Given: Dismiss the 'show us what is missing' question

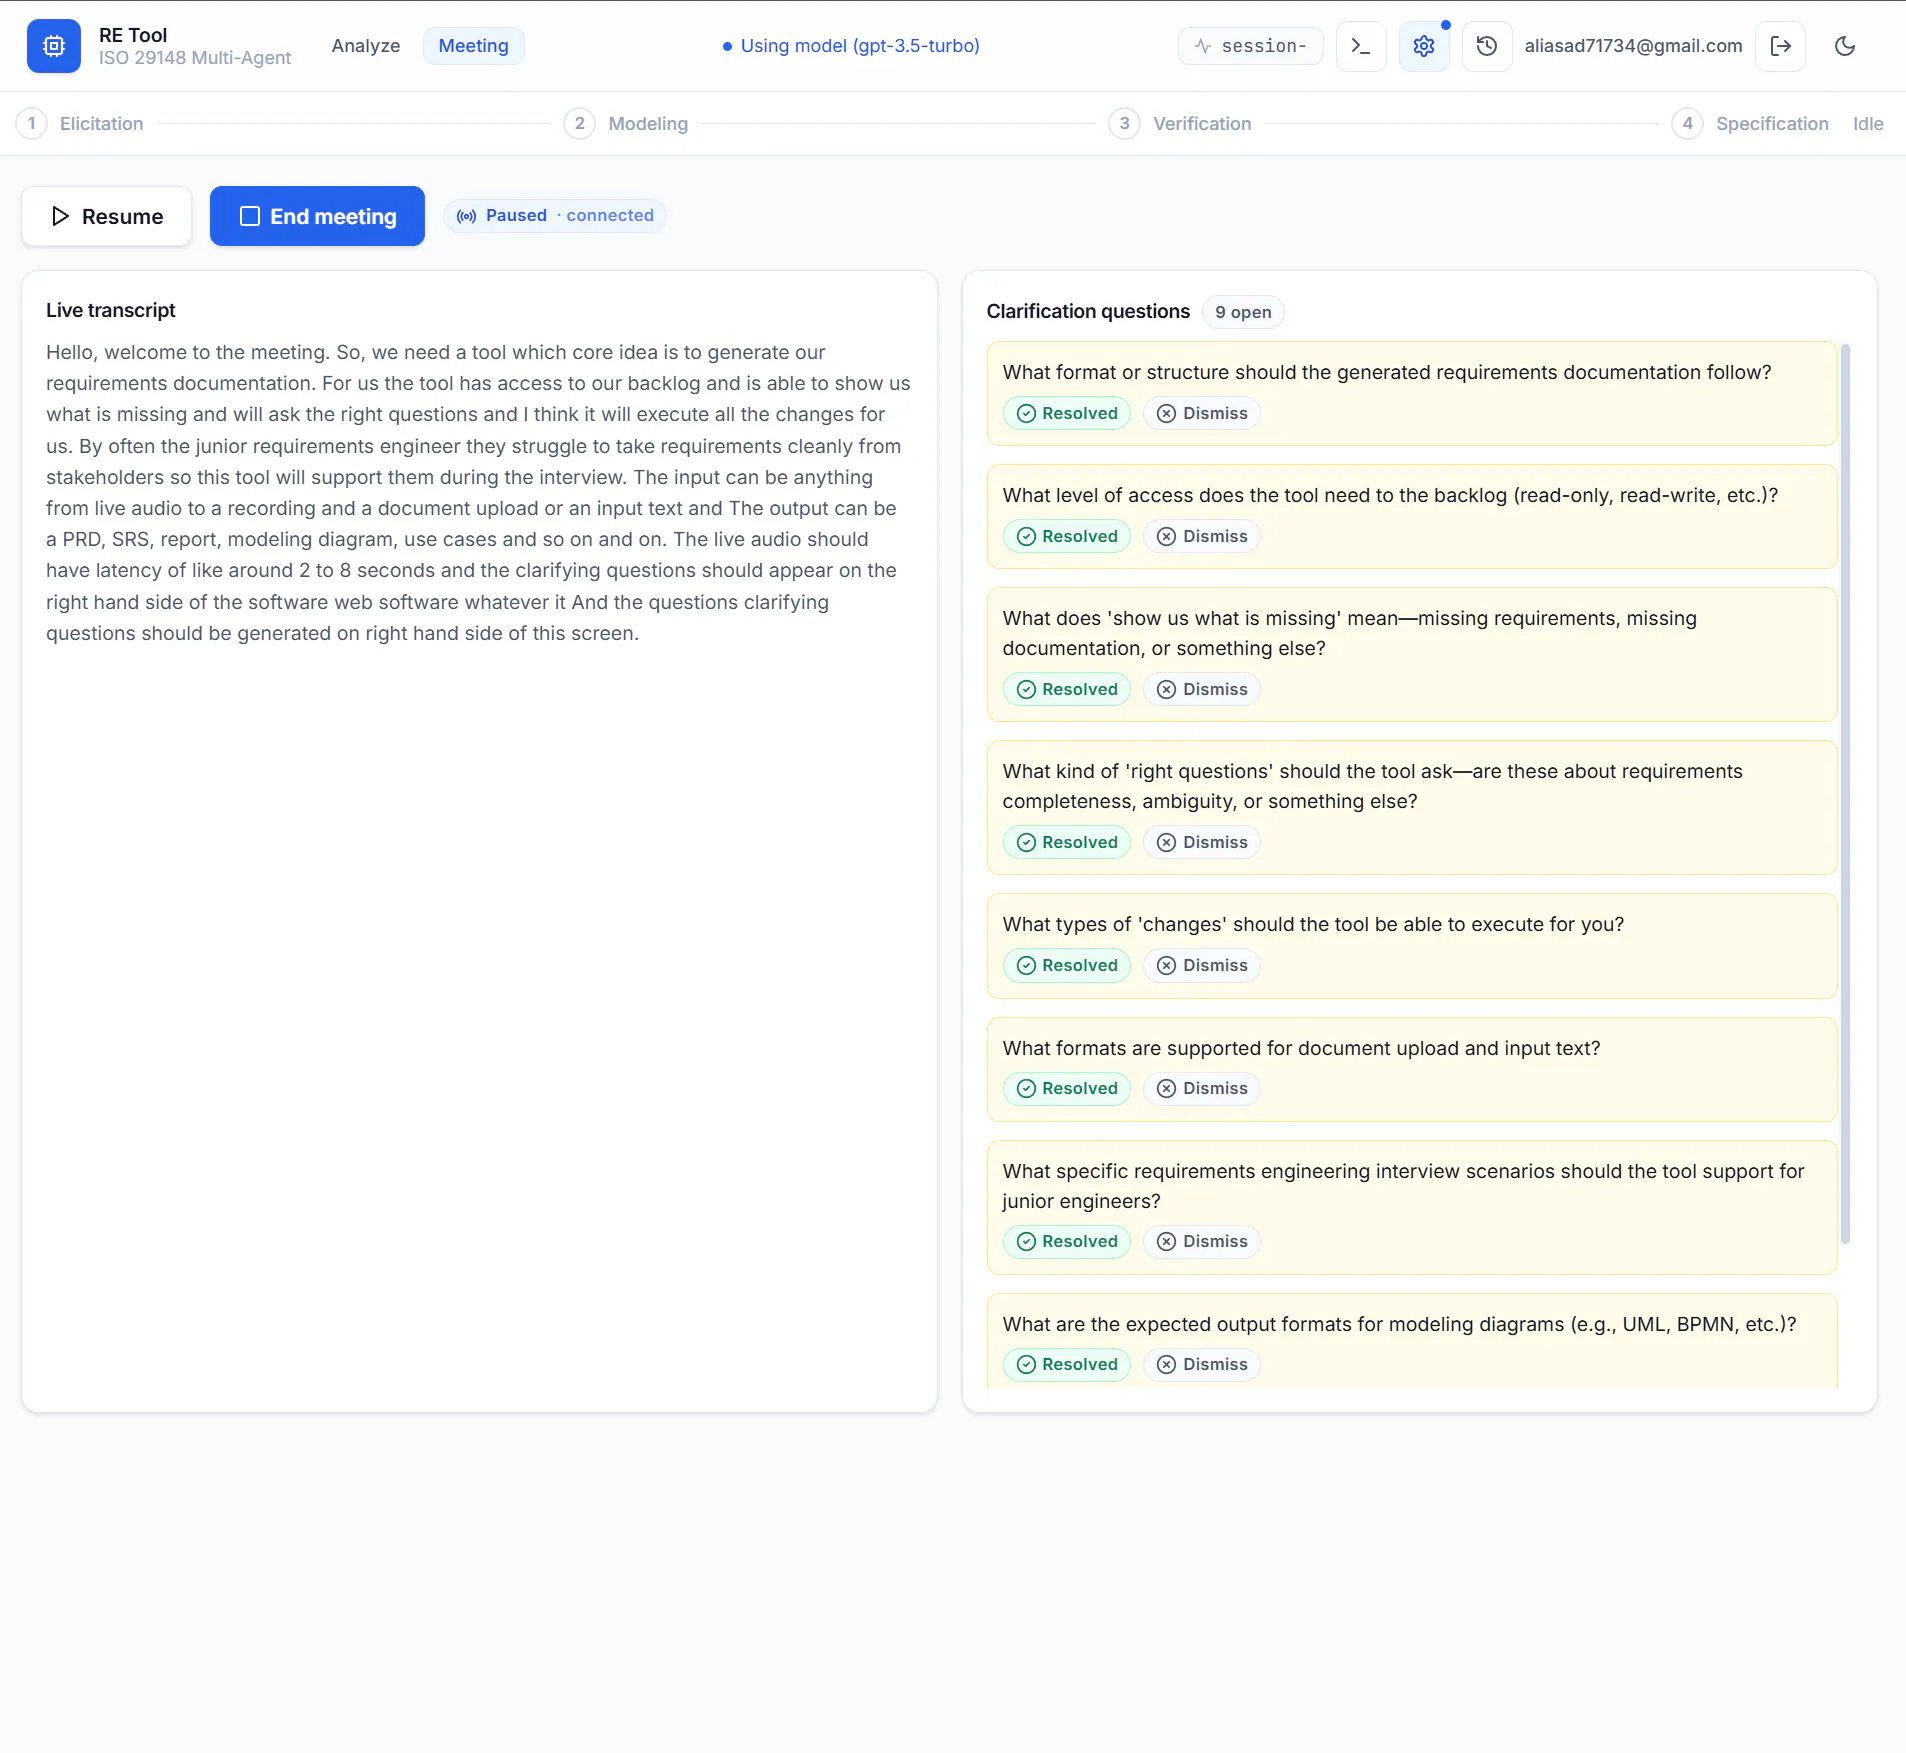Looking at the screenshot, I should [x=1202, y=690].
